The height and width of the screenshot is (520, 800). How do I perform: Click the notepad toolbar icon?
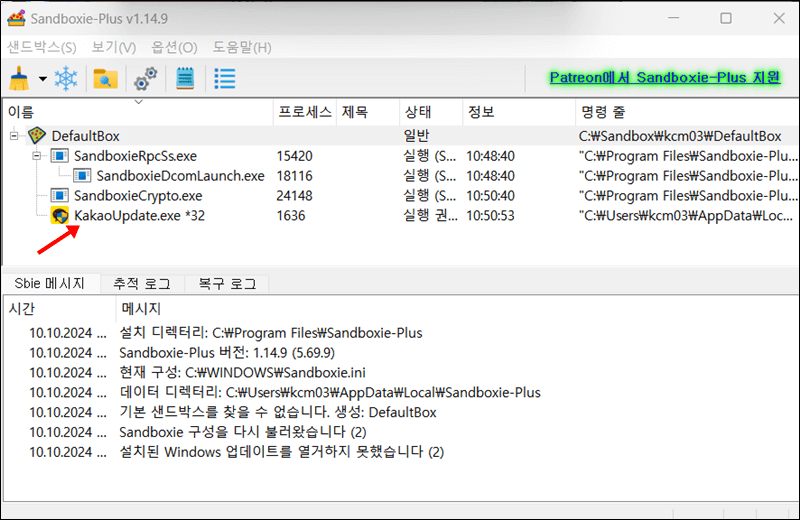(x=185, y=79)
